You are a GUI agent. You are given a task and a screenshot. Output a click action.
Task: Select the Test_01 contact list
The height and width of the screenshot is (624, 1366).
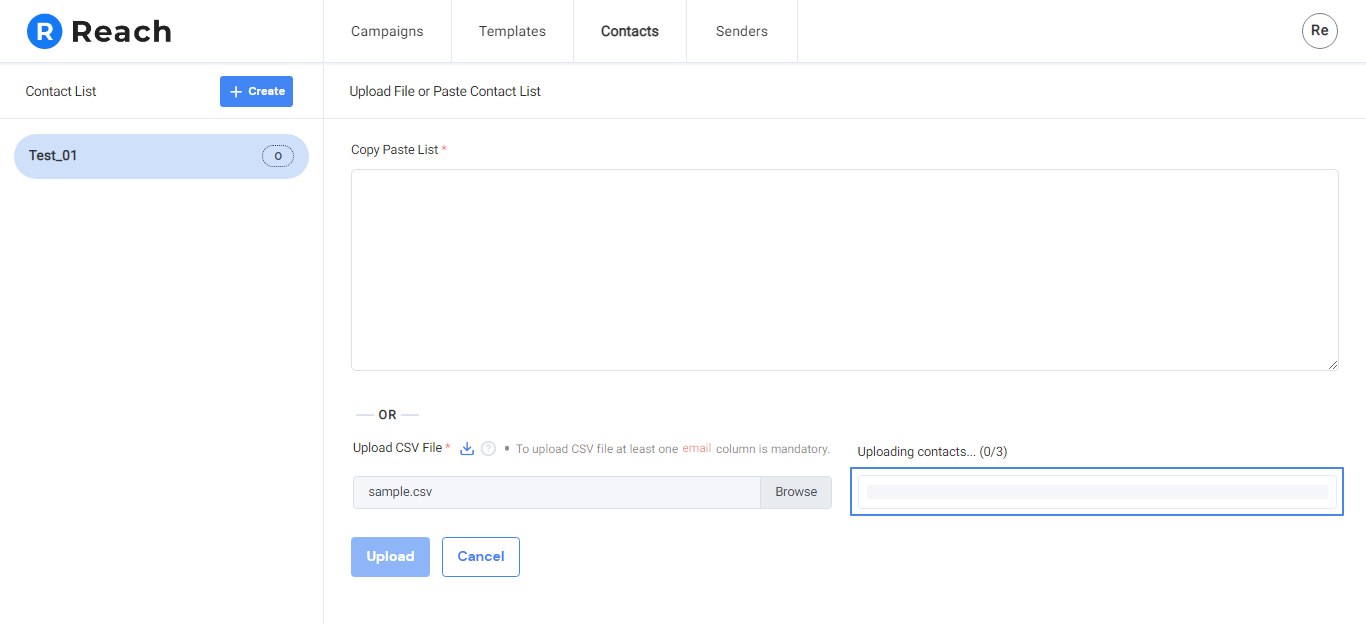tap(161, 156)
